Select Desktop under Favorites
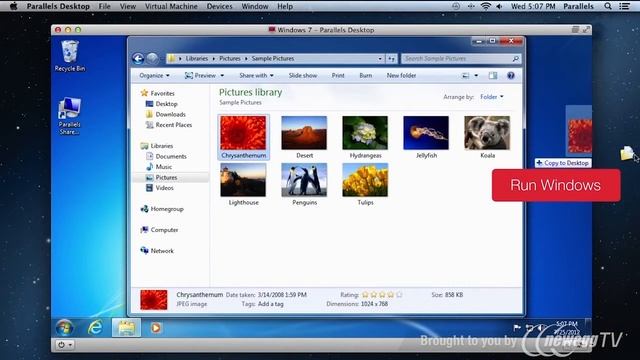 tap(166, 104)
